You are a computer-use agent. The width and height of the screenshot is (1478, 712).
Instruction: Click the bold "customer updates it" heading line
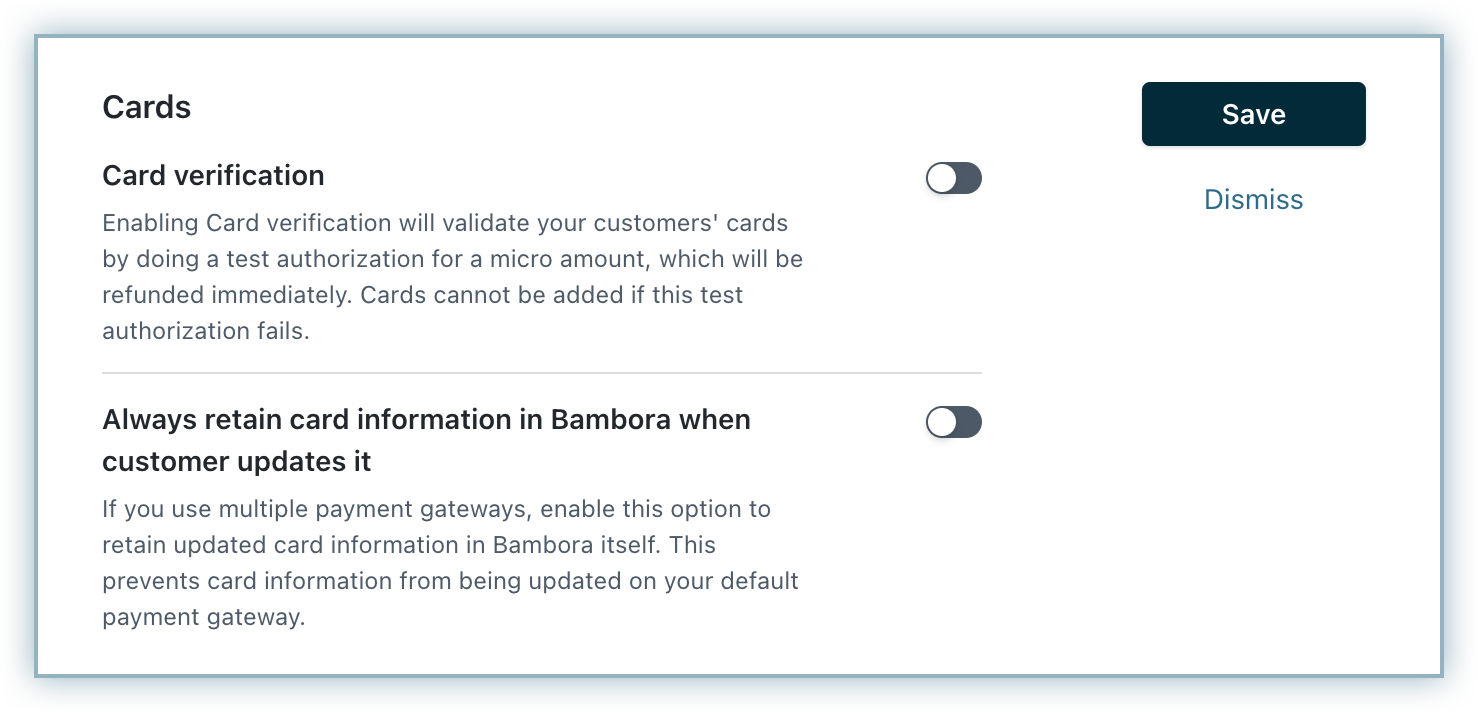point(236,462)
